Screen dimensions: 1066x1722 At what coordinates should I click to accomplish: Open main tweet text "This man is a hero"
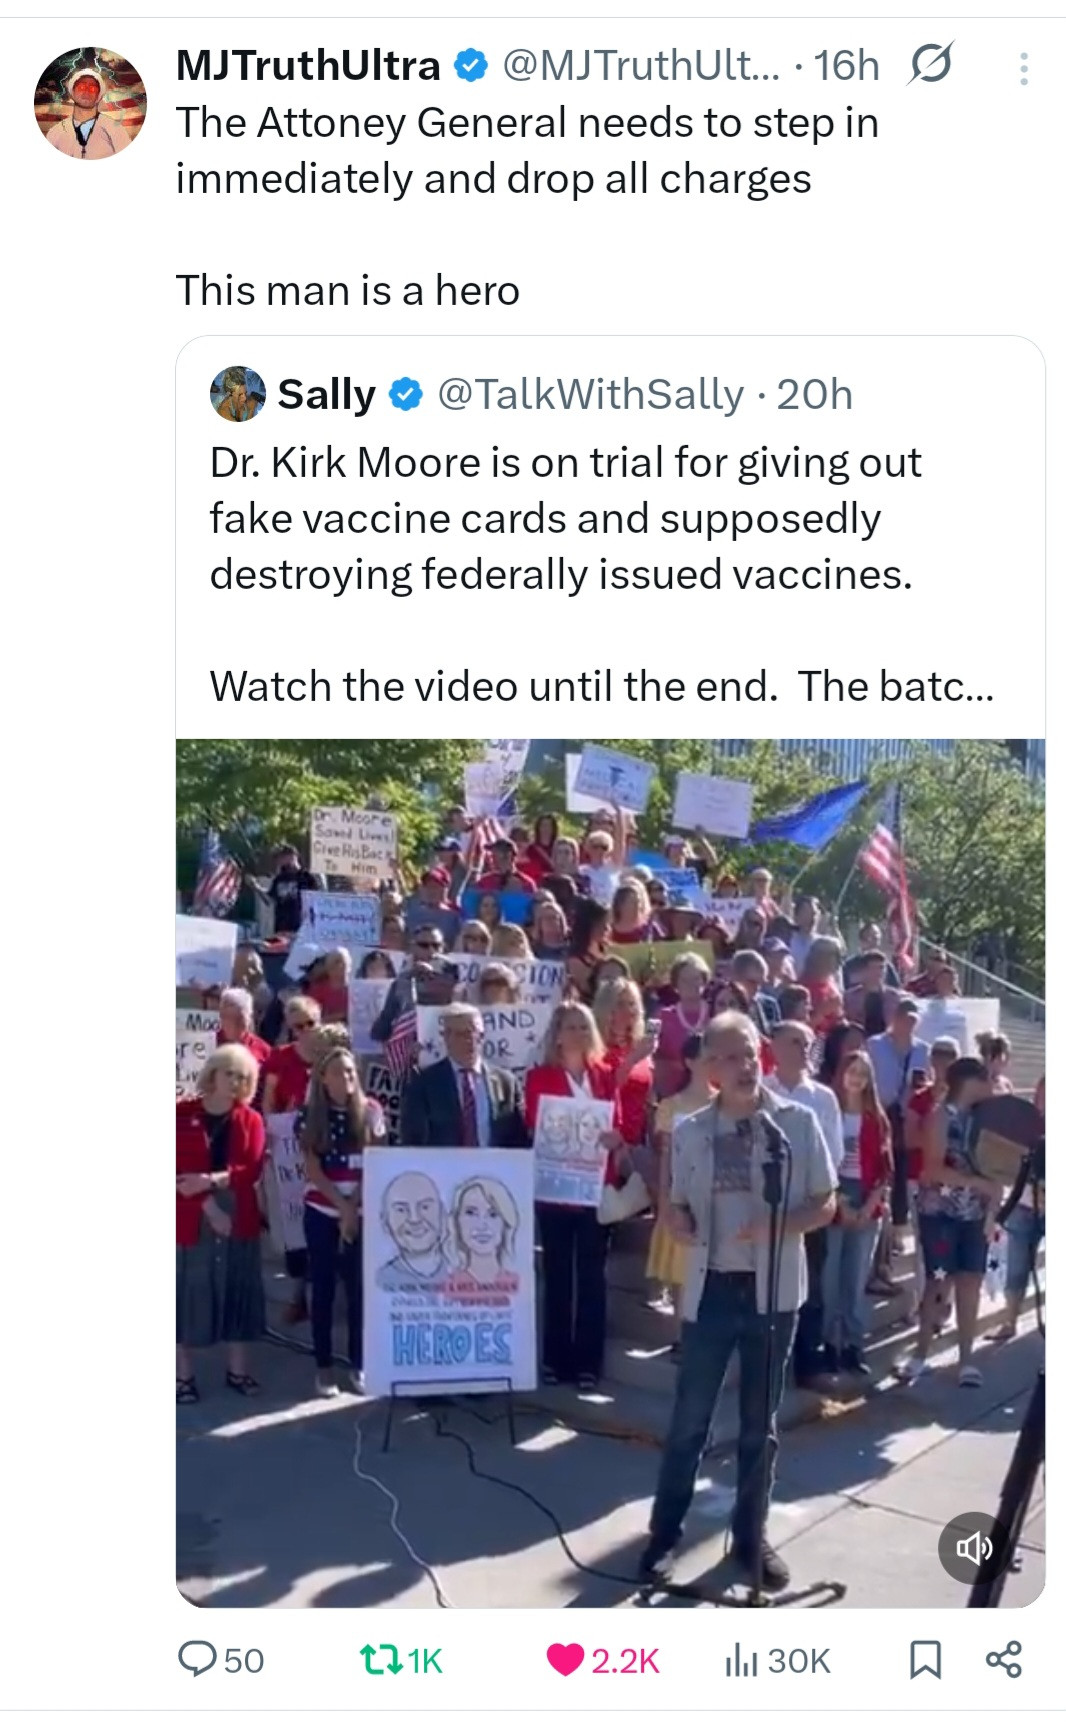pyautogui.click(x=348, y=291)
